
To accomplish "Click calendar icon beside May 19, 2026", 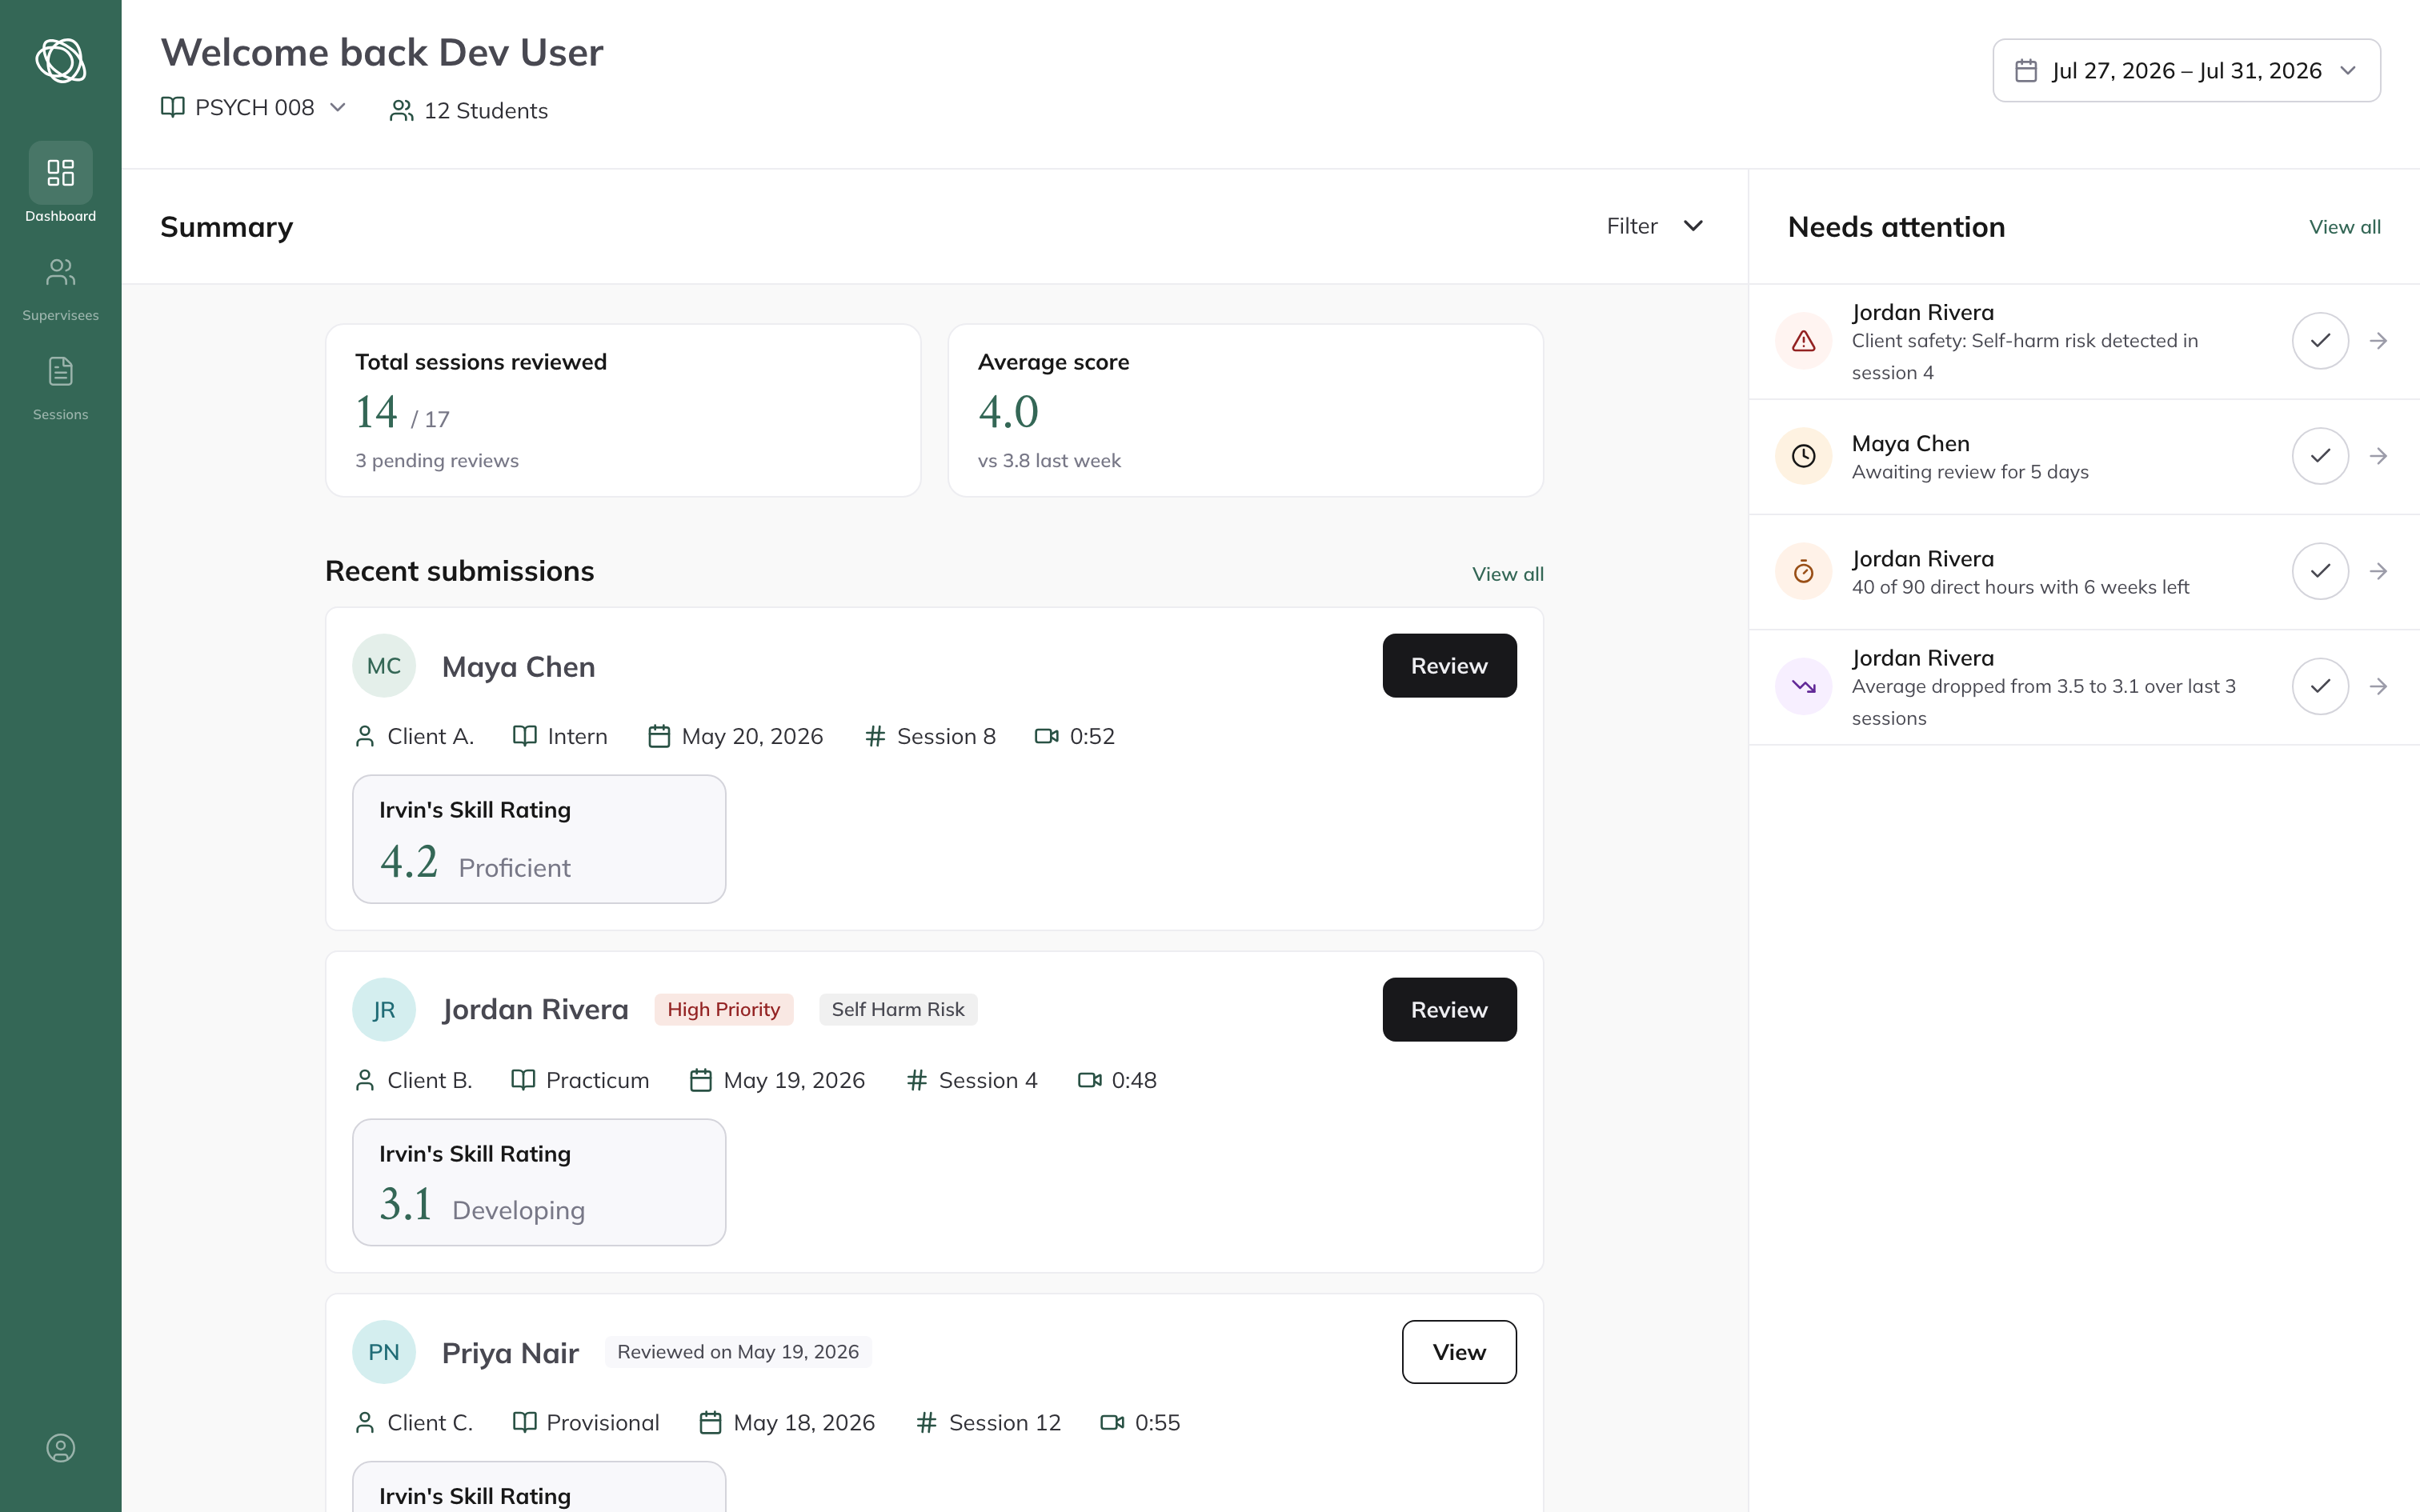I will pyautogui.click(x=701, y=1080).
